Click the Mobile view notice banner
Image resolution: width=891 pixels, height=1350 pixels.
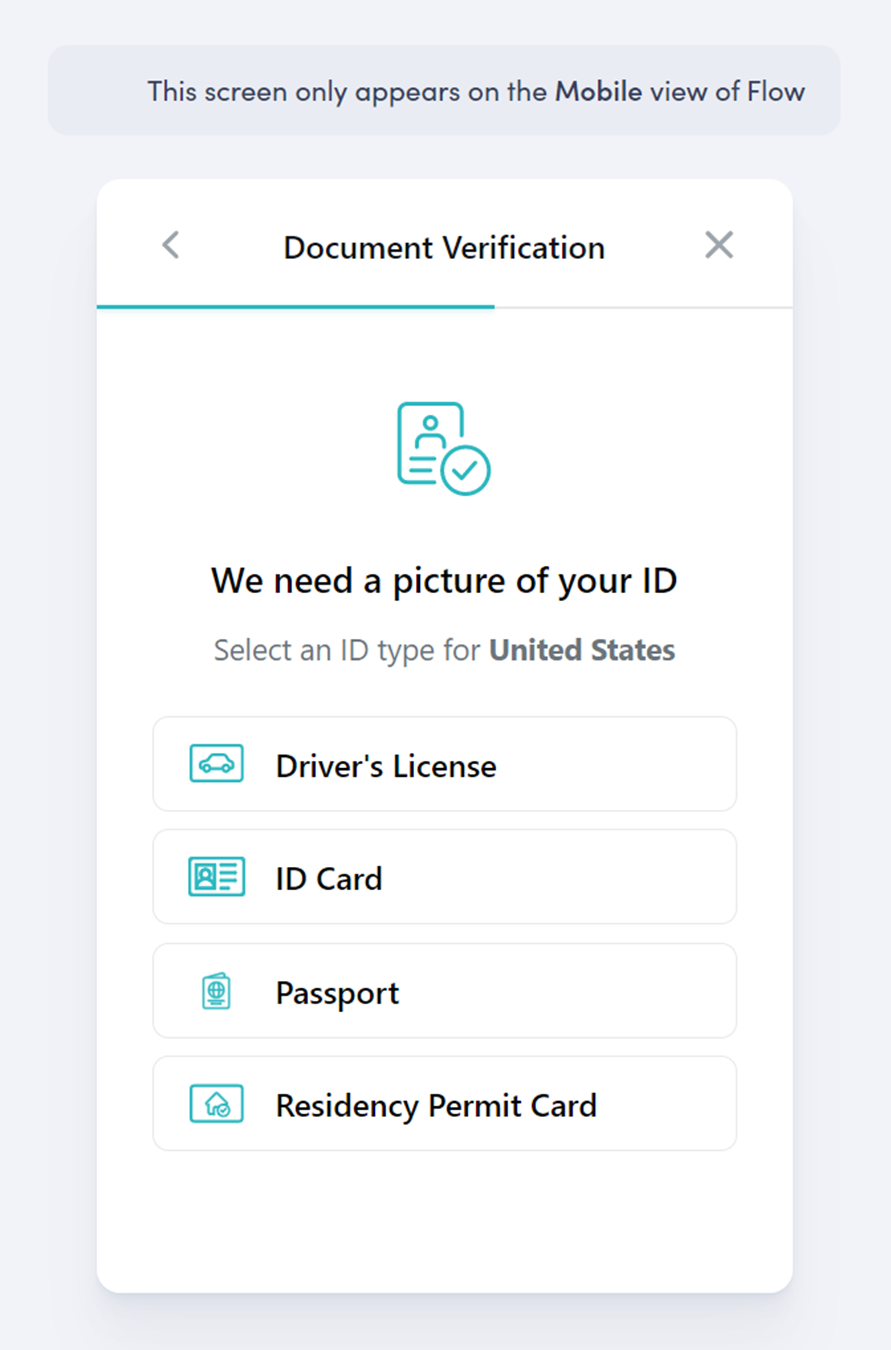[445, 91]
